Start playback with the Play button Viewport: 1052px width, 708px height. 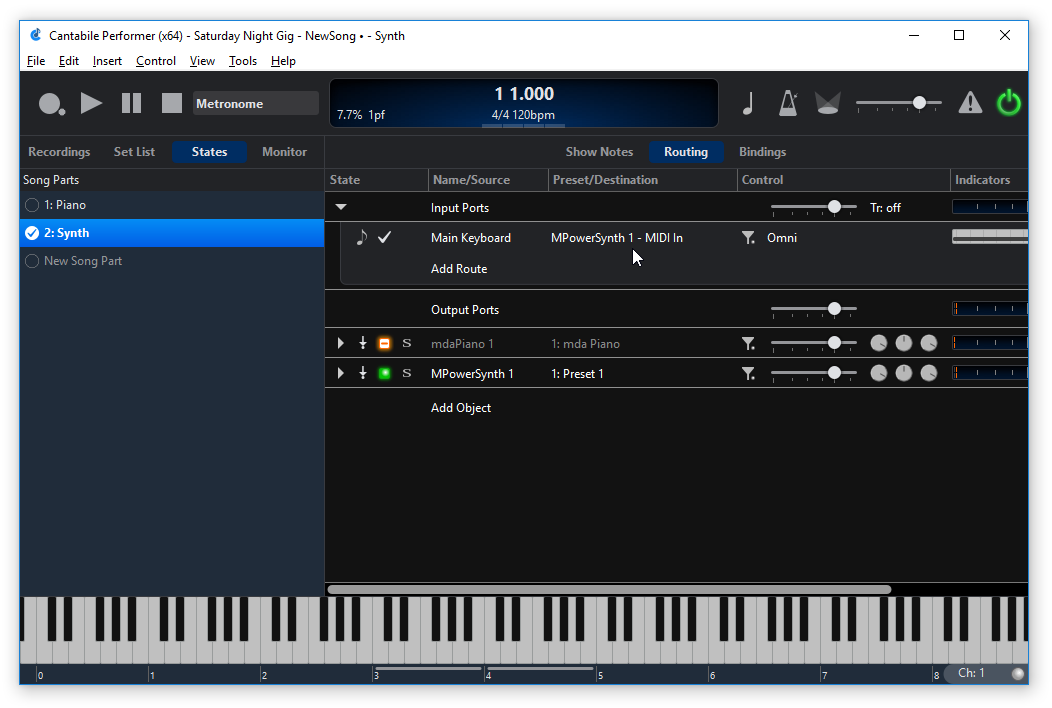(91, 103)
